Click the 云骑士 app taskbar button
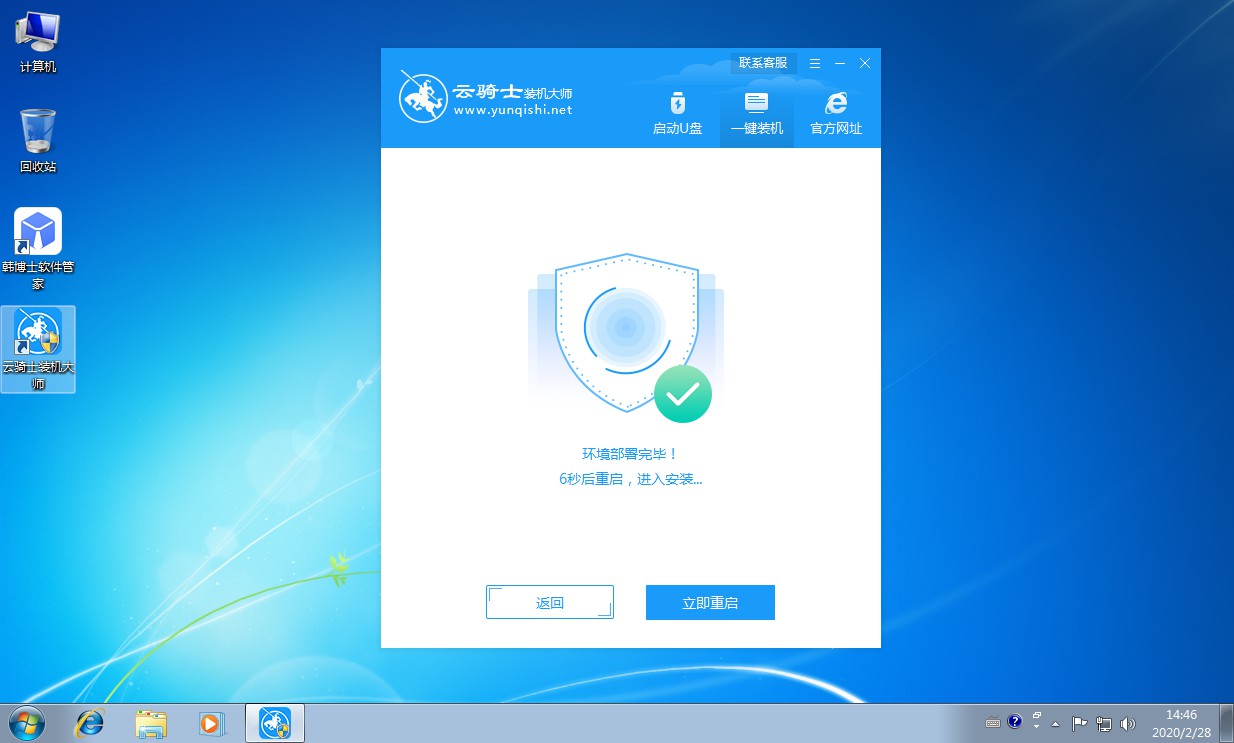This screenshot has height=743, width=1234. 274,722
